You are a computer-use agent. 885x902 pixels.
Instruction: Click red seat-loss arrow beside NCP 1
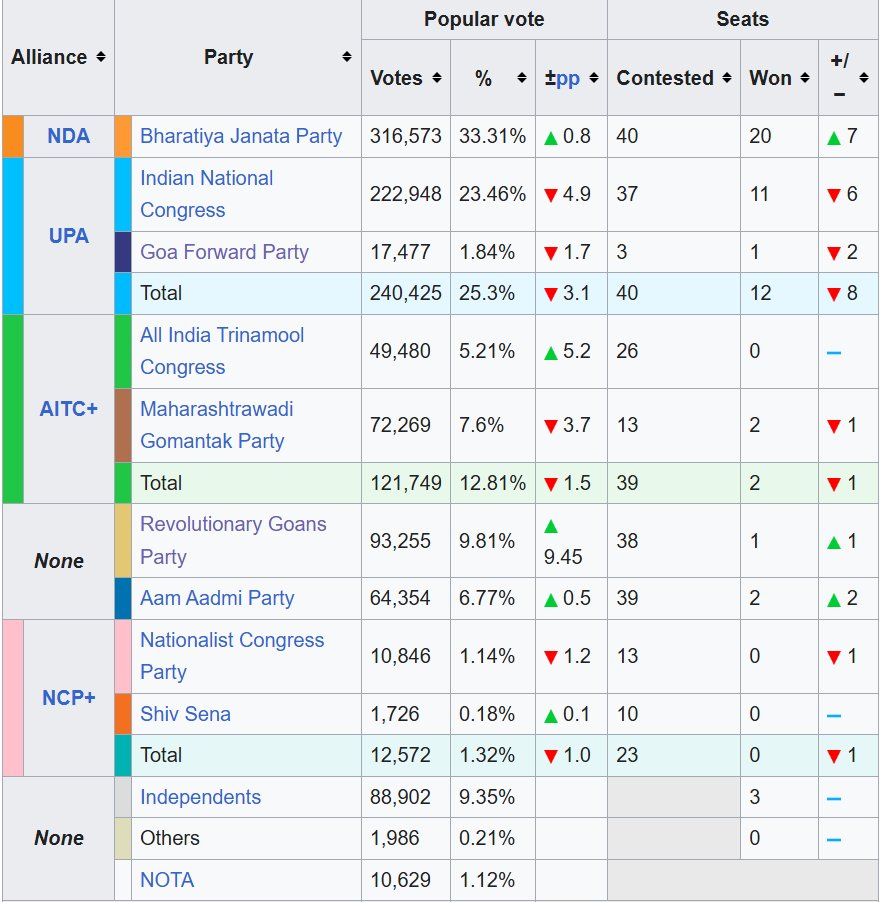[834, 658]
